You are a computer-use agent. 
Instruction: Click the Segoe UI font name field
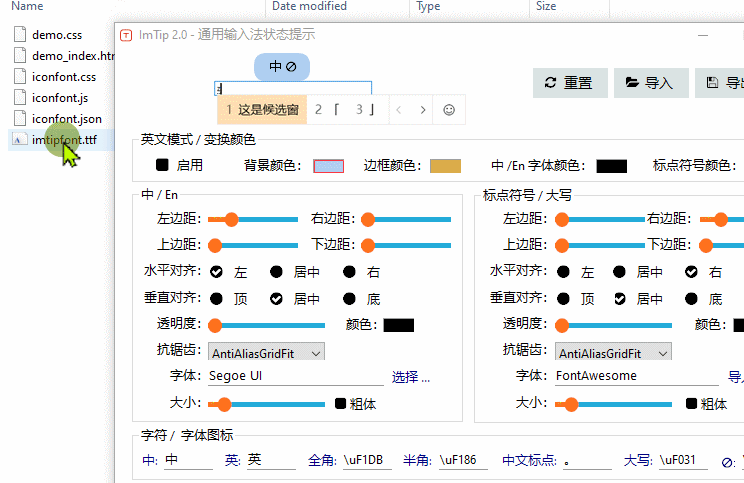(296, 376)
